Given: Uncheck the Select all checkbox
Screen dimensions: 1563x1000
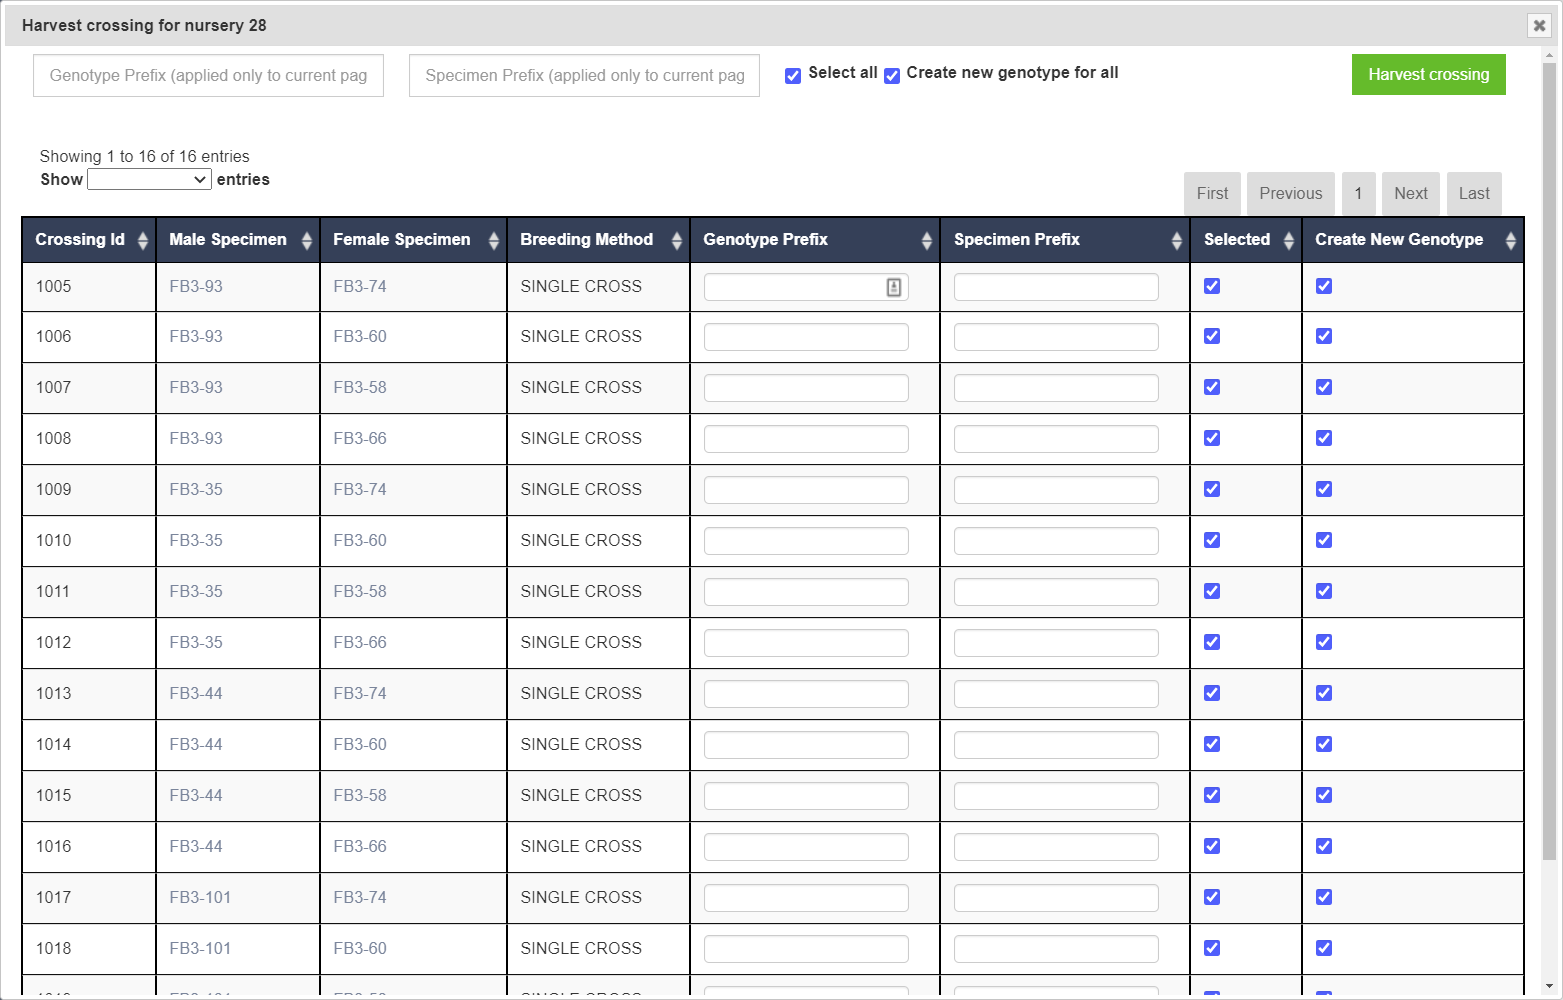Looking at the screenshot, I should coord(793,76).
